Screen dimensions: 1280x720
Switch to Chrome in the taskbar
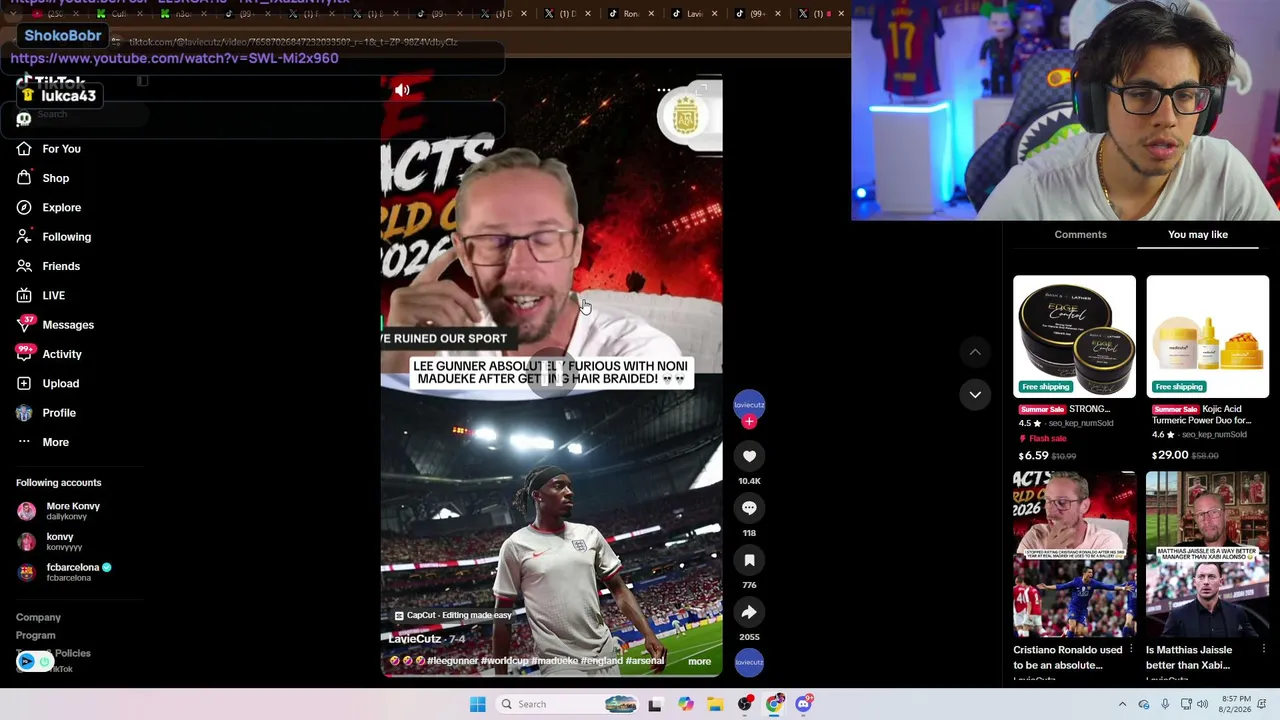[x=774, y=704]
